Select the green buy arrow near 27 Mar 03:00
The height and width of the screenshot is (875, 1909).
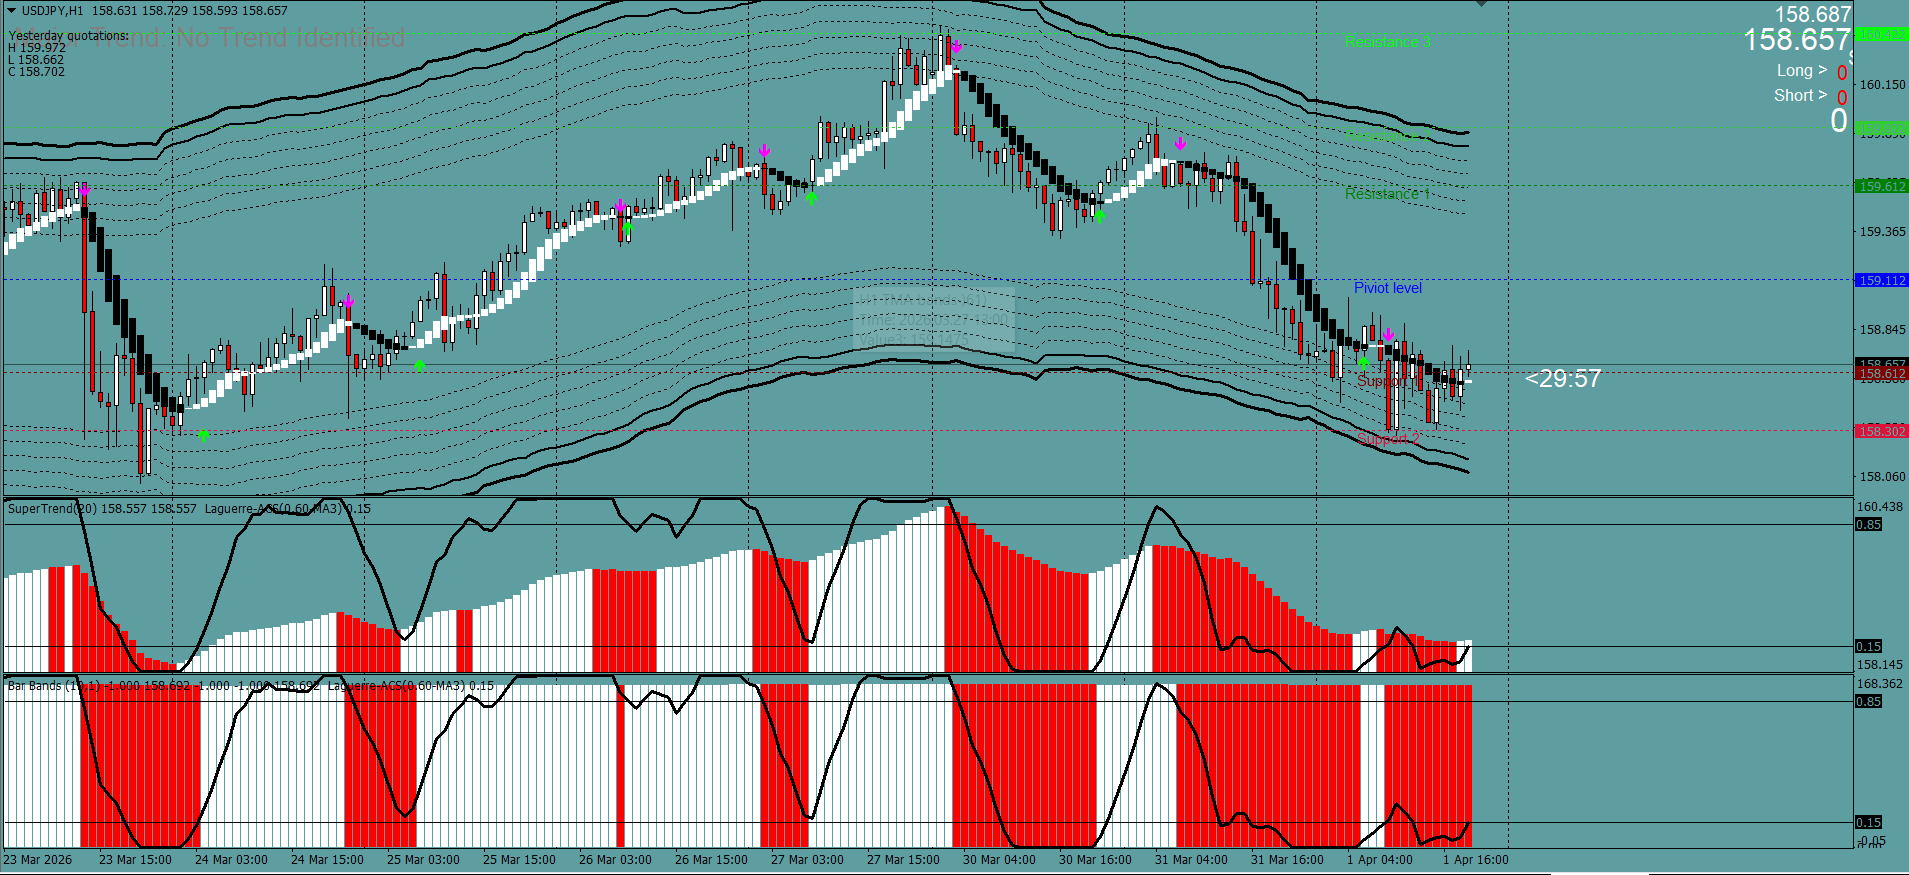pos(811,198)
